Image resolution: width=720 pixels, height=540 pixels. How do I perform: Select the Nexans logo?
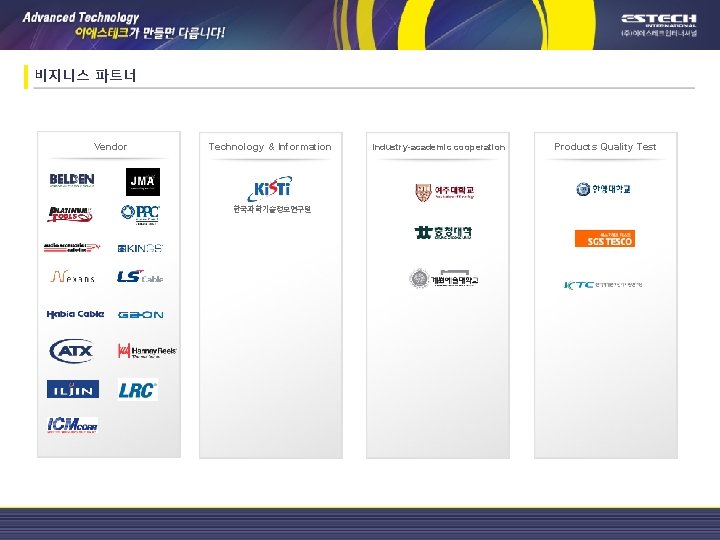click(72, 276)
